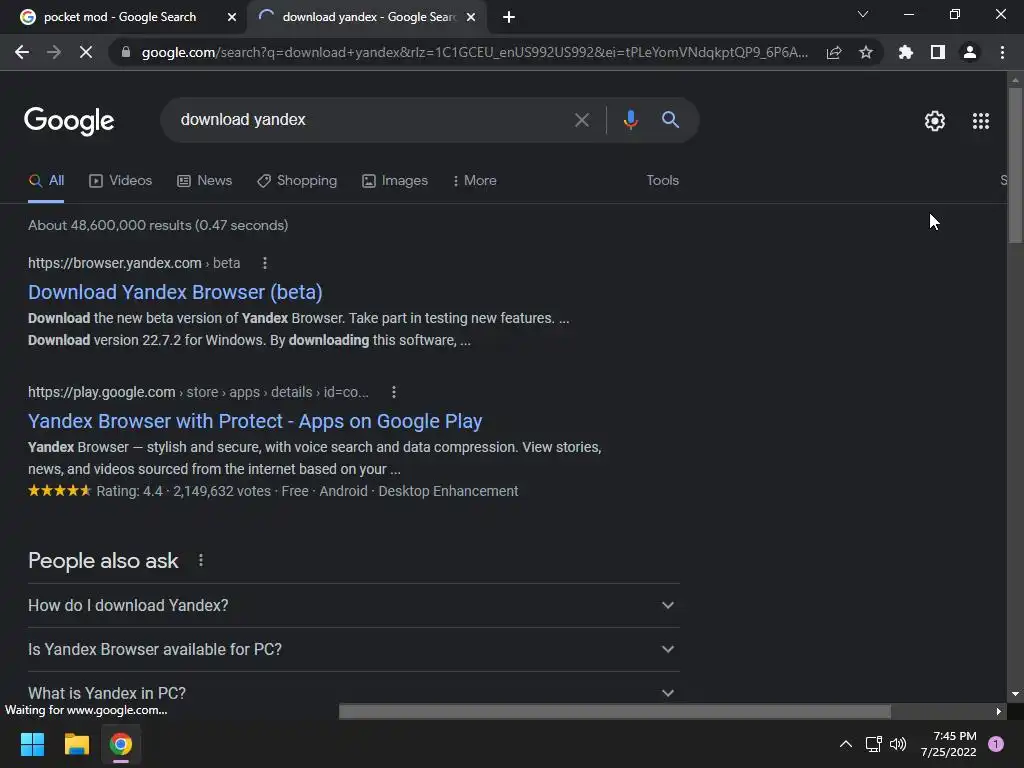This screenshot has width=1024, height=768.
Task: Open the Extensions puzzle icon
Action: click(905, 52)
